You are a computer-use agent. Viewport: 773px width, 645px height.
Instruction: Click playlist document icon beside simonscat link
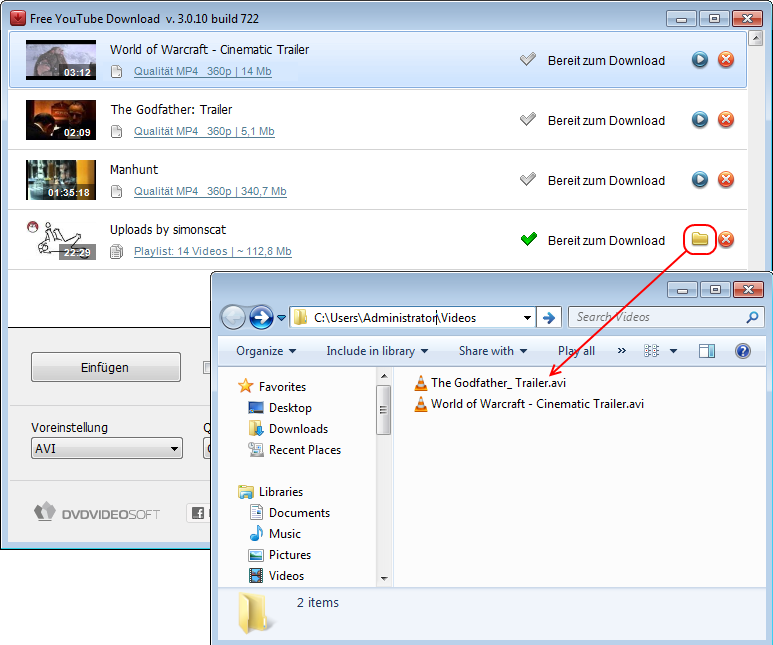116,251
